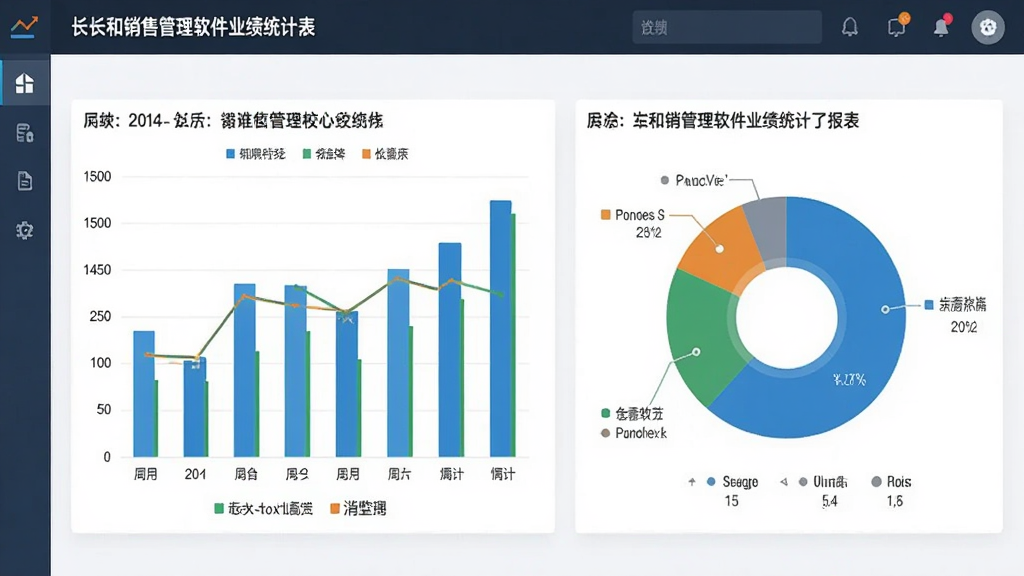The height and width of the screenshot is (576, 1024).
Task: Click the value 15 under Seagre
Action: click(731, 501)
